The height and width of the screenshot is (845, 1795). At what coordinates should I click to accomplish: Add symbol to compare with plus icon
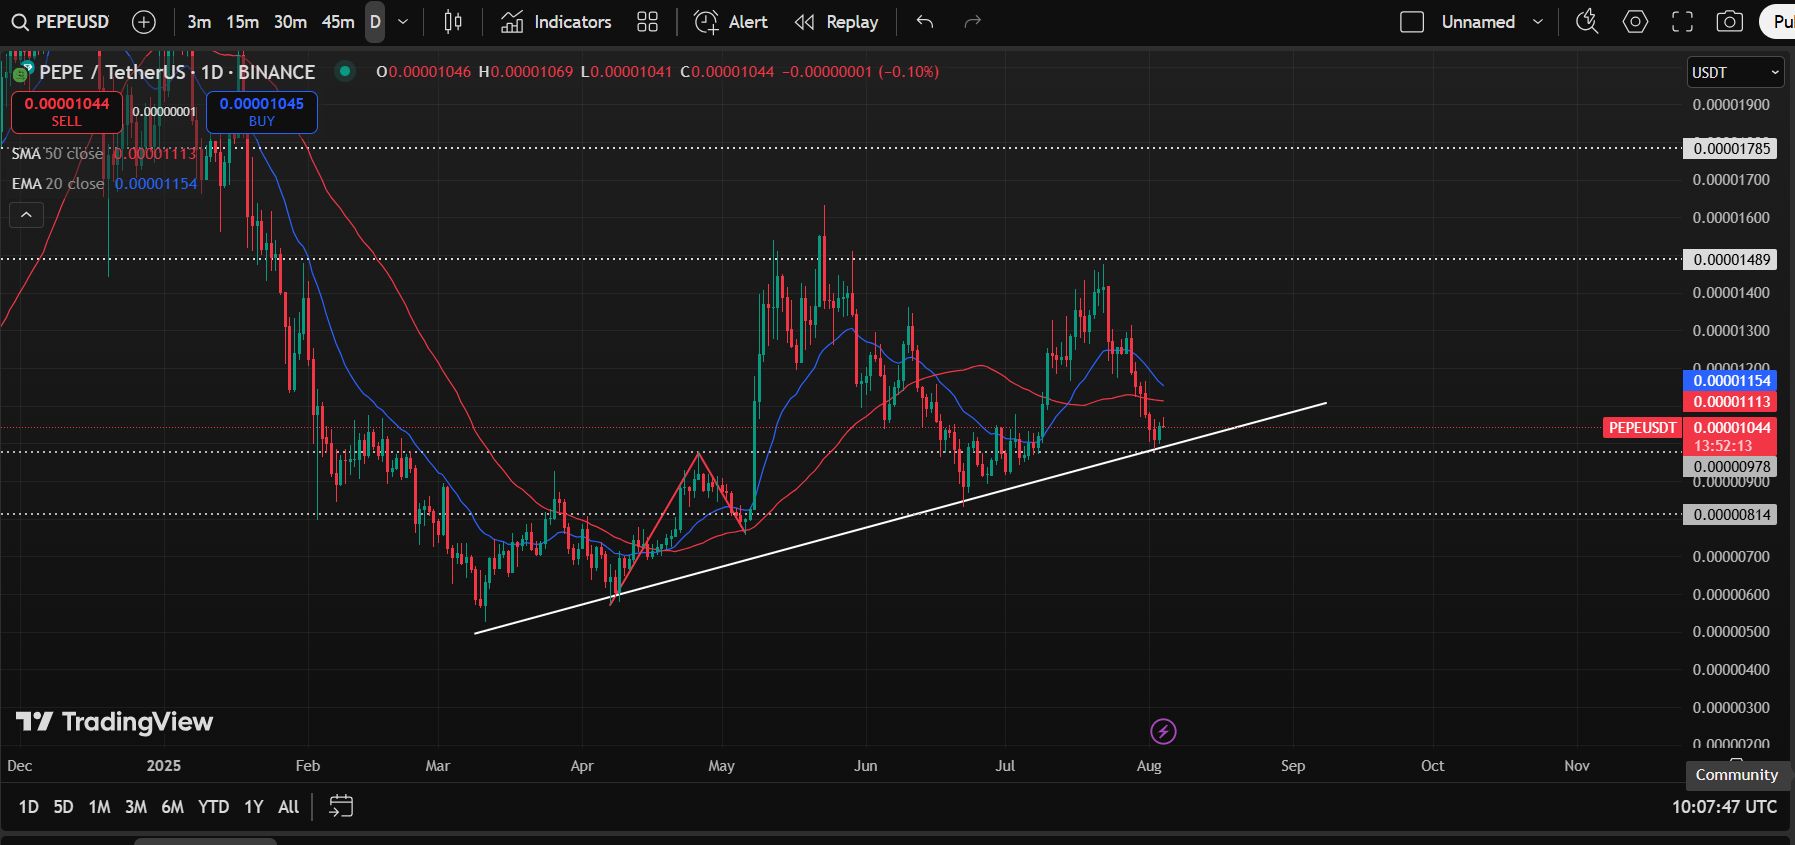[144, 22]
